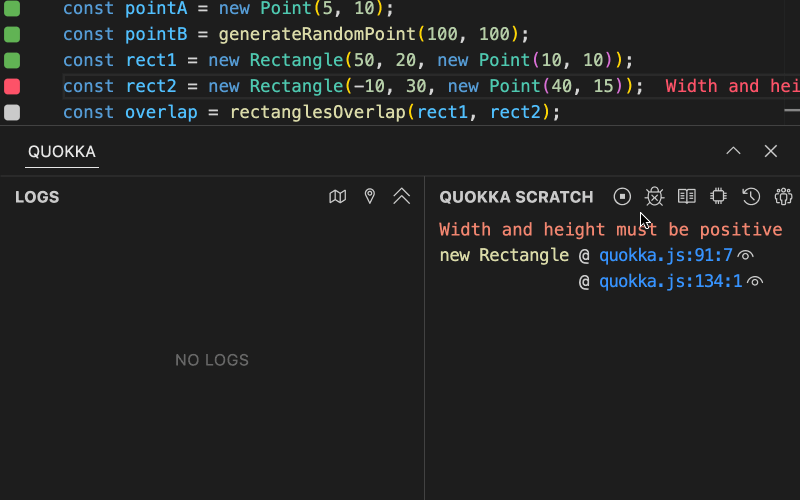Click the 'NO LOGS' placeholder text
800x500 pixels.
(212, 360)
